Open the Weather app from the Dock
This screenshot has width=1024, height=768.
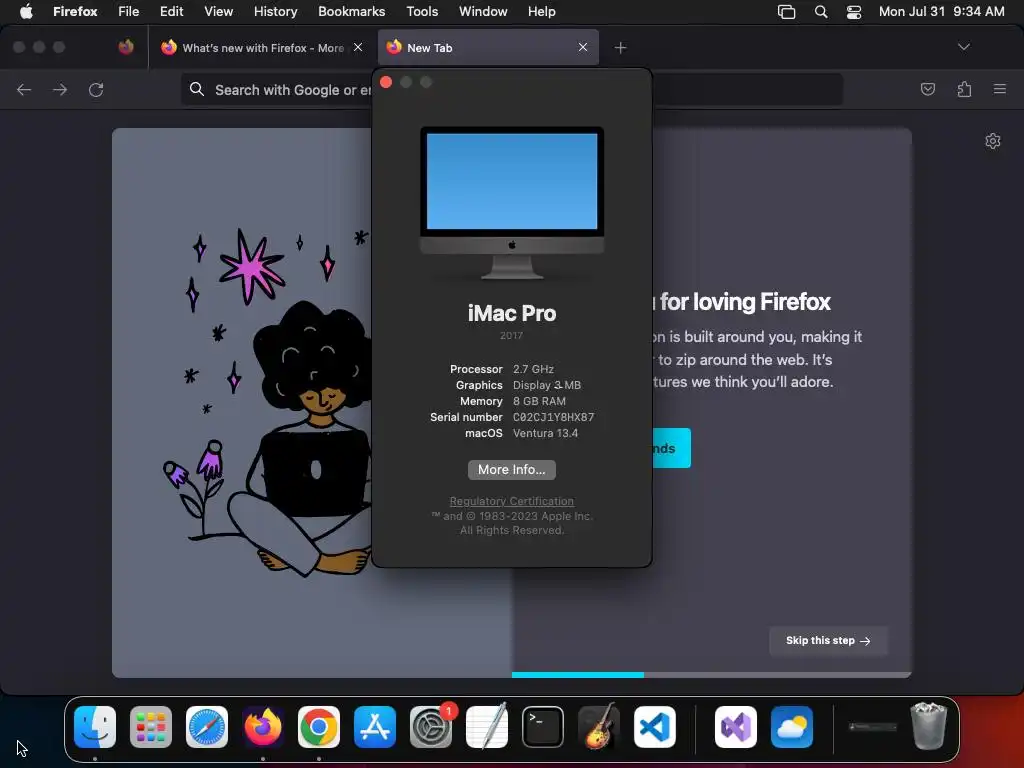point(792,727)
